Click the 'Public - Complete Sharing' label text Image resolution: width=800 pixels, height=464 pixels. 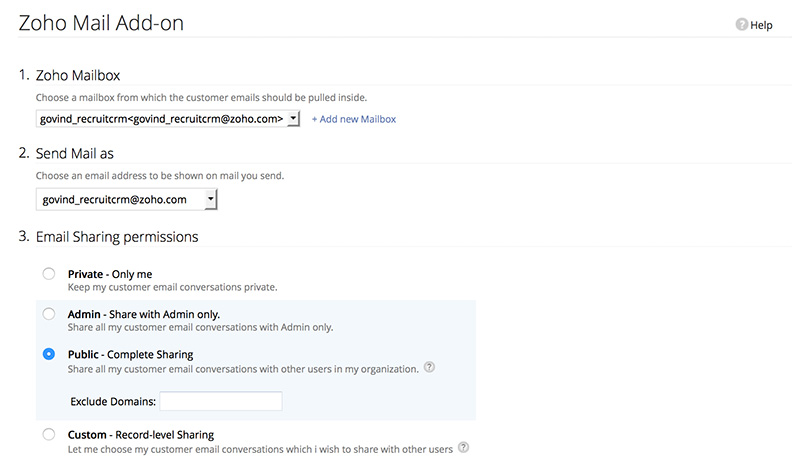(x=130, y=354)
